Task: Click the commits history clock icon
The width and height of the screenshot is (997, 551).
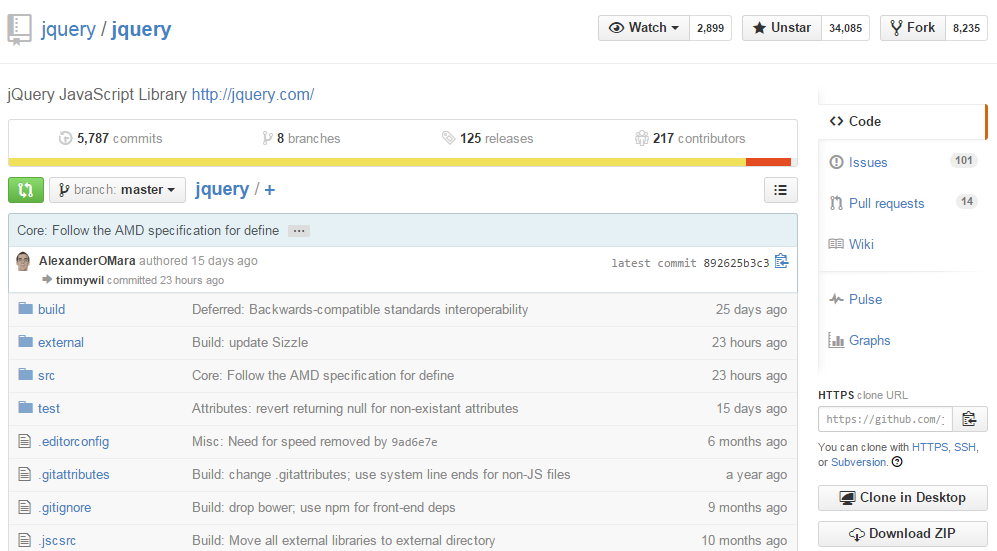Action: click(x=65, y=138)
